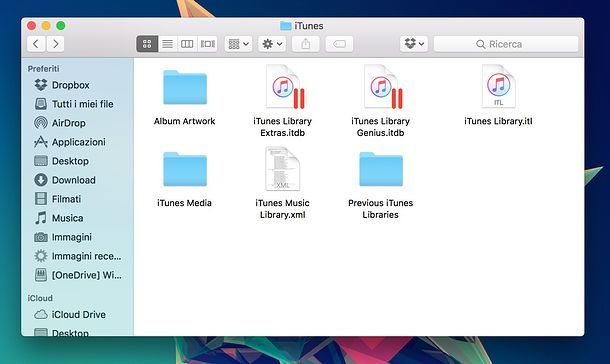Select iTunes Music Library.xml file icon
Image resolution: width=610 pixels, height=364 pixels.
(282, 168)
